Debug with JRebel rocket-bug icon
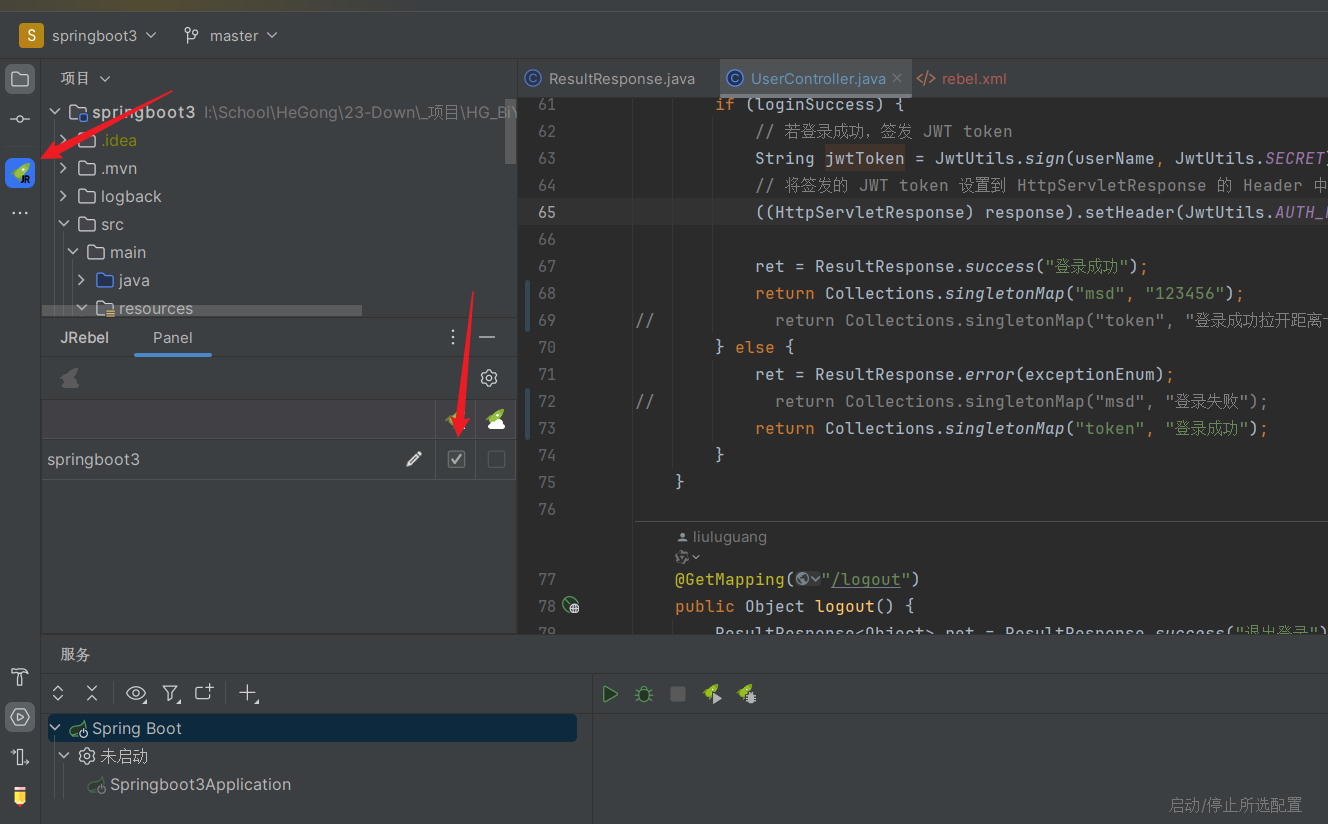 (746, 693)
